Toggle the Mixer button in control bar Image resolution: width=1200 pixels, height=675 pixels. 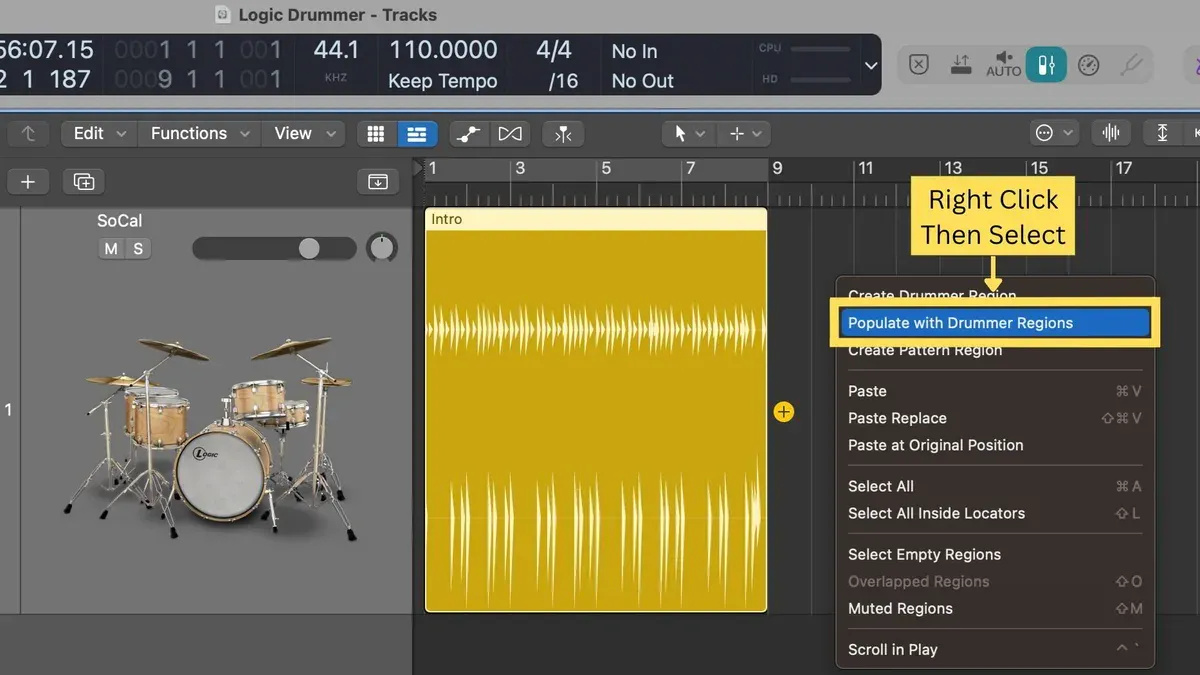1046,65
